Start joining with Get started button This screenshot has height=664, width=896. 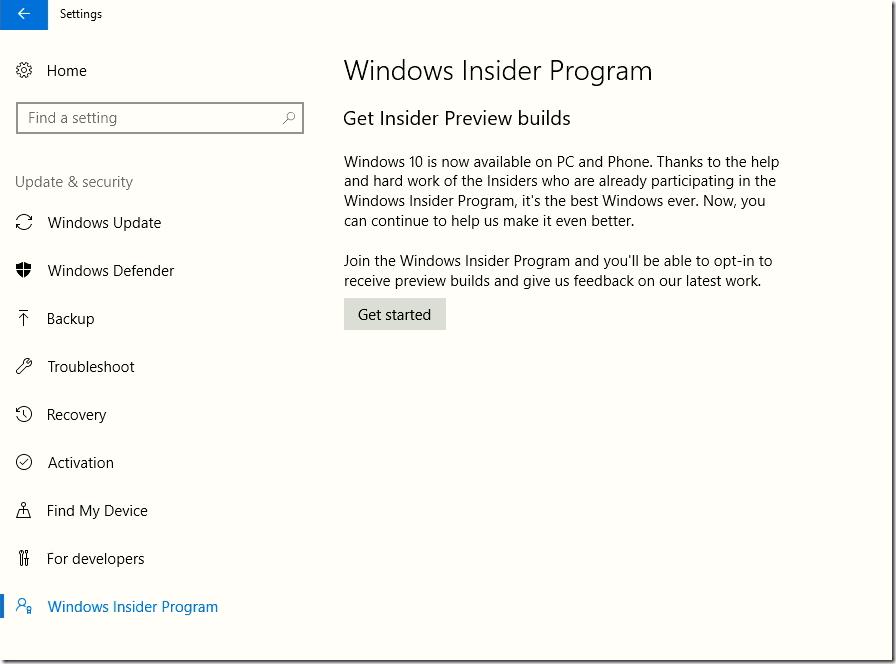click(x=395, y=314)
